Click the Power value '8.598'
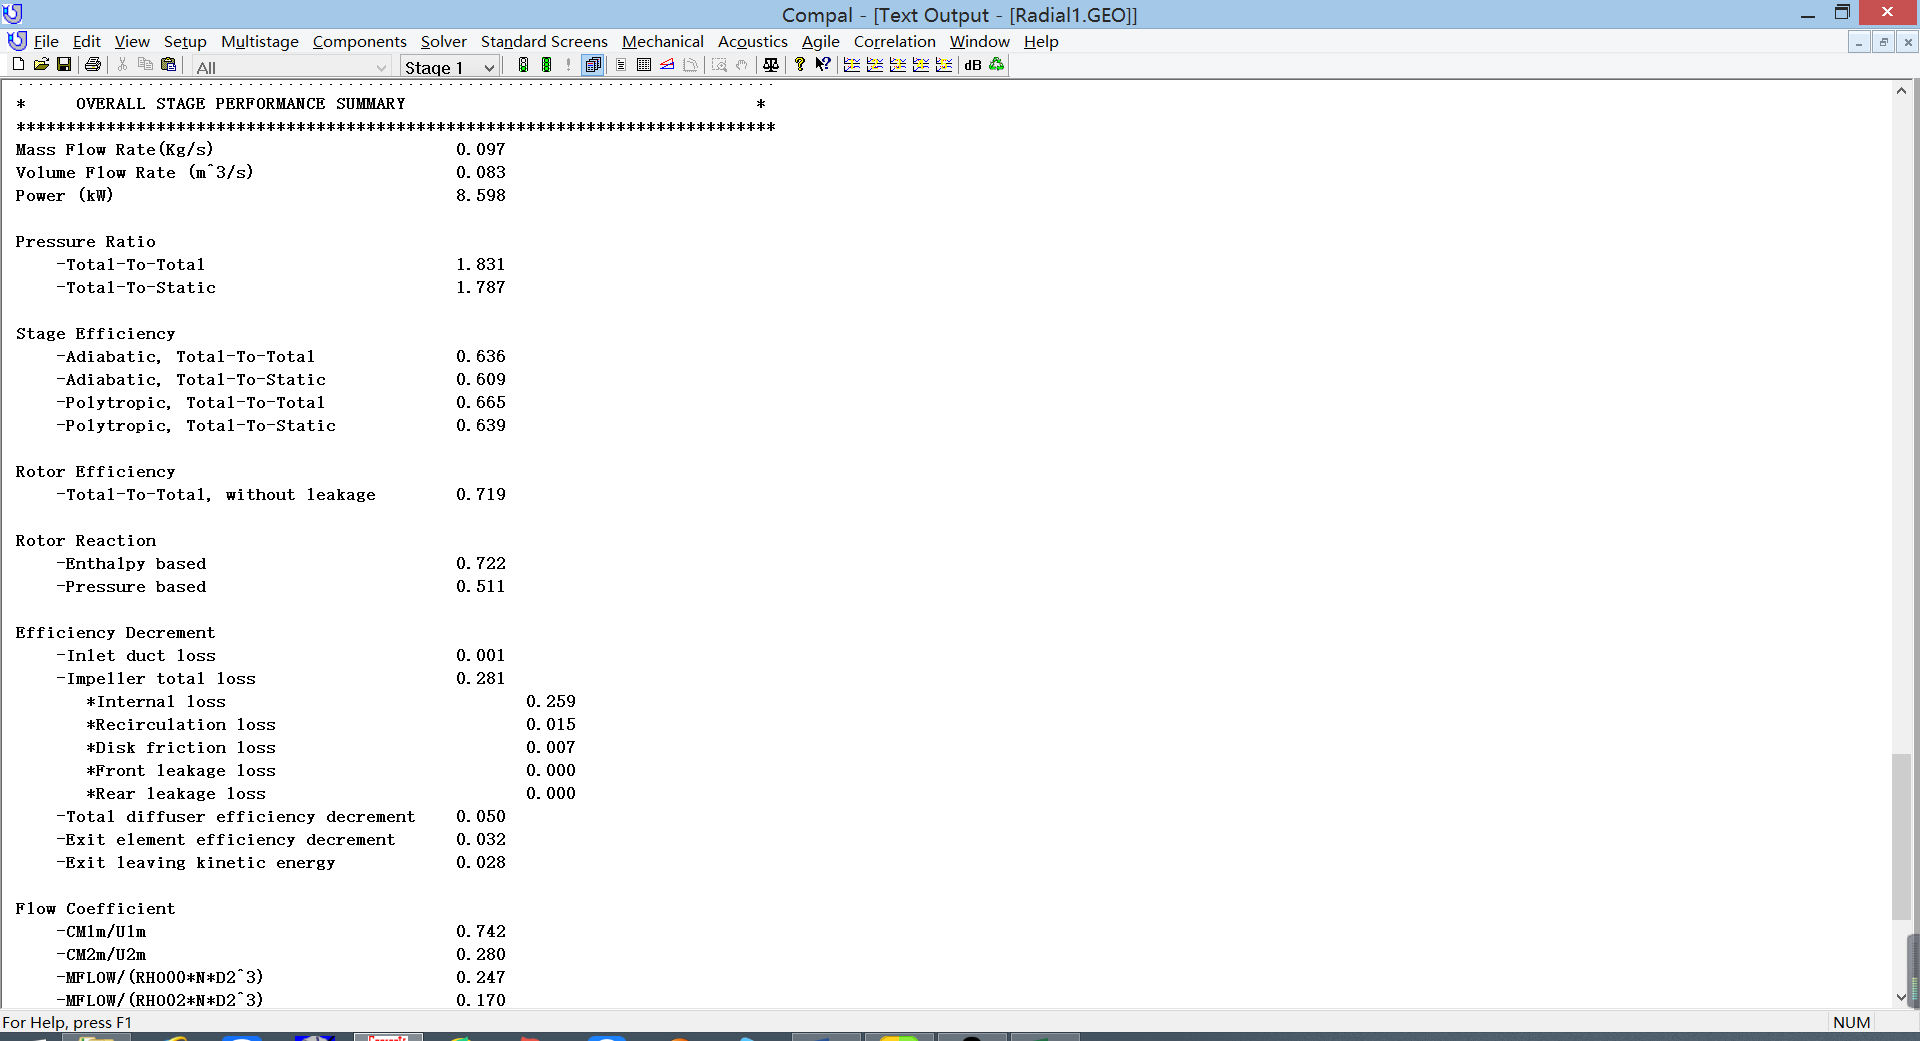 [x=481, y=196]
